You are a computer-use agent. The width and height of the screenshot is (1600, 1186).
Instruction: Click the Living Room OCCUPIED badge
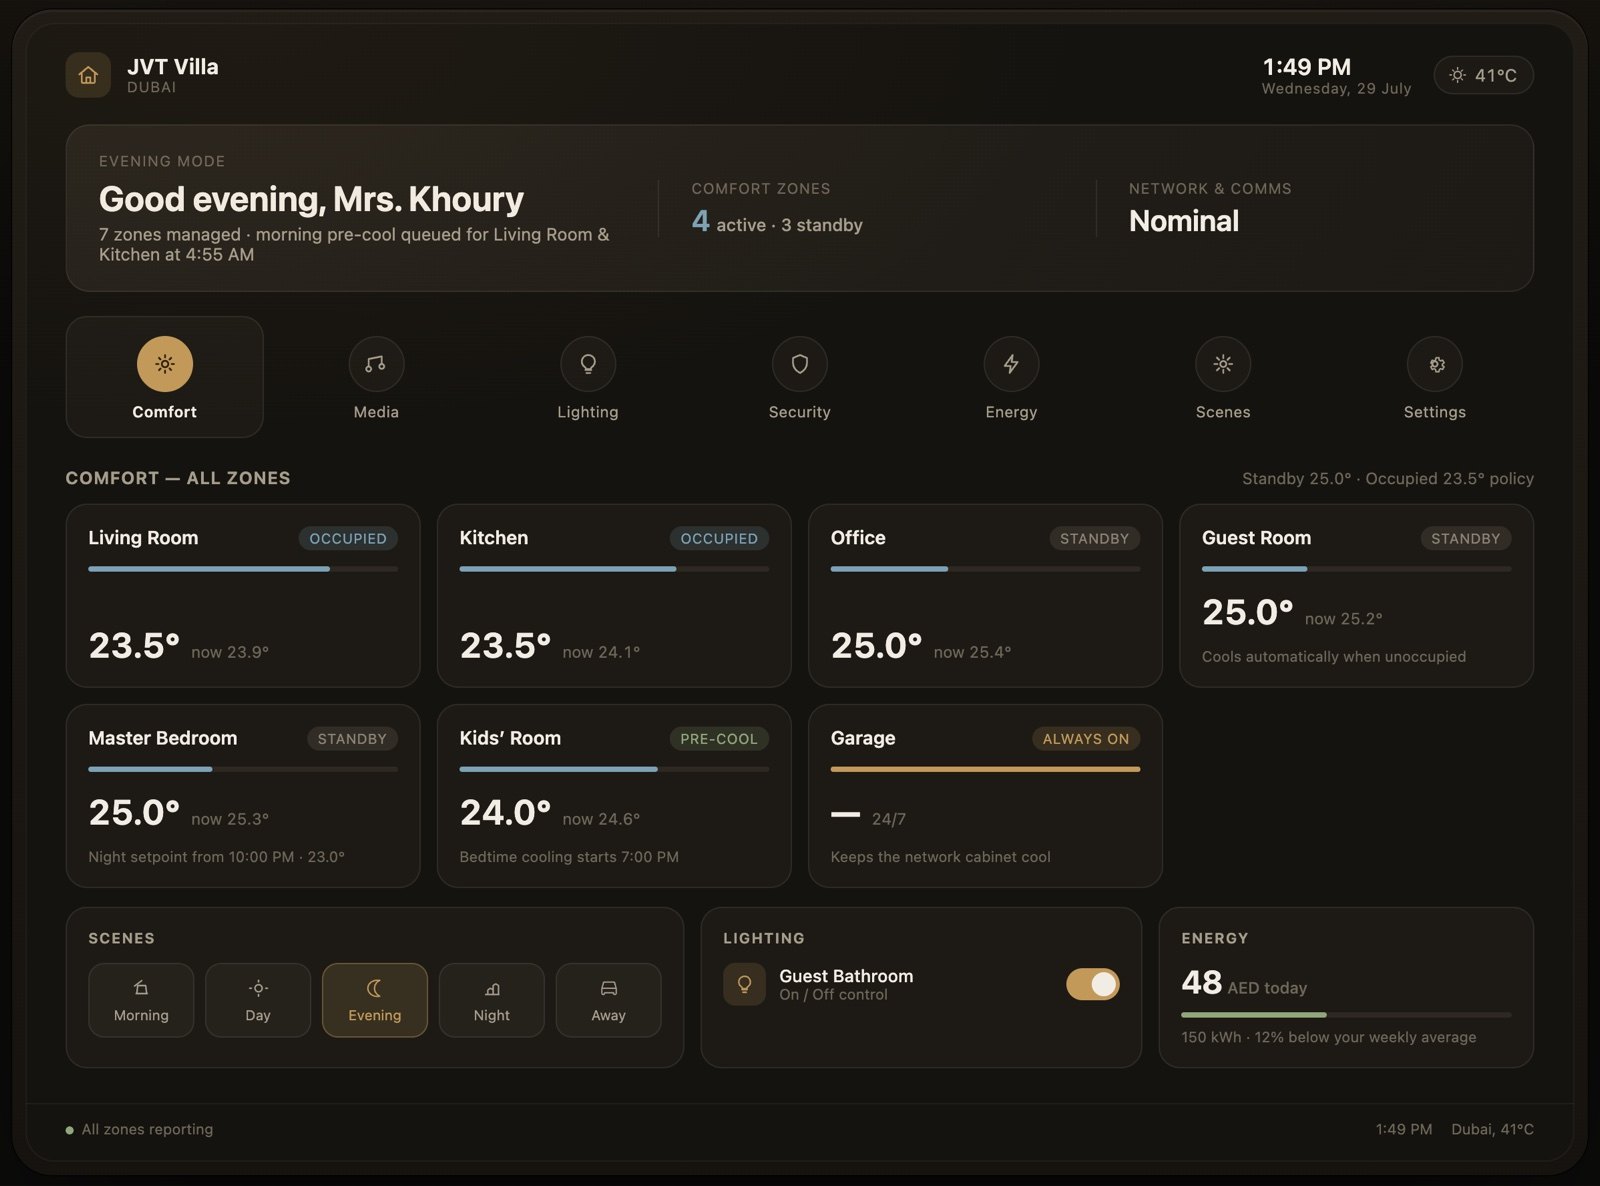coord(348,538)
